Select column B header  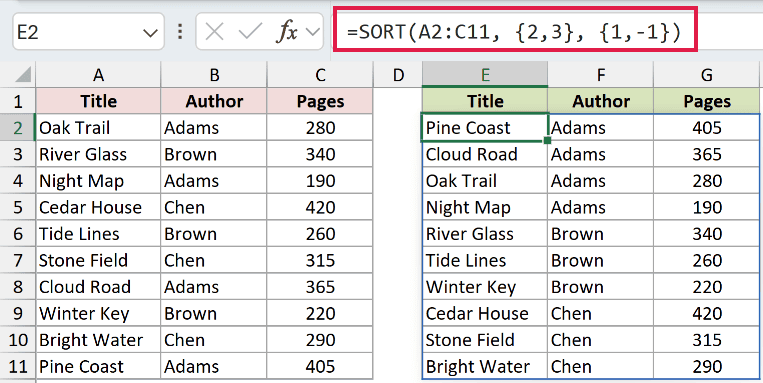pyautogui.click(x=214, y=74)
